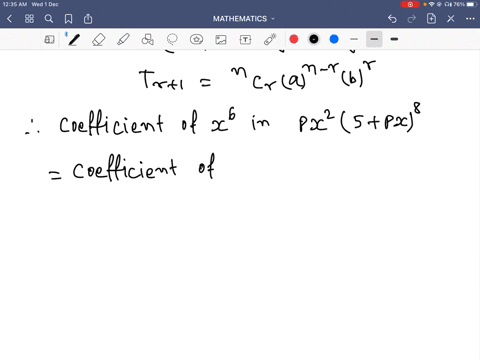The width and height of the screenshot is (480, 360).
Task: Choose the black pen color
Action: (x=314, y=39)
